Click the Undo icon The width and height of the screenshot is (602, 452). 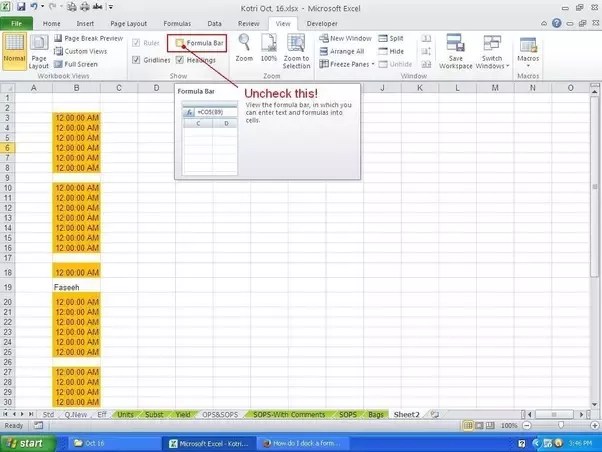[x=34, y=7]
